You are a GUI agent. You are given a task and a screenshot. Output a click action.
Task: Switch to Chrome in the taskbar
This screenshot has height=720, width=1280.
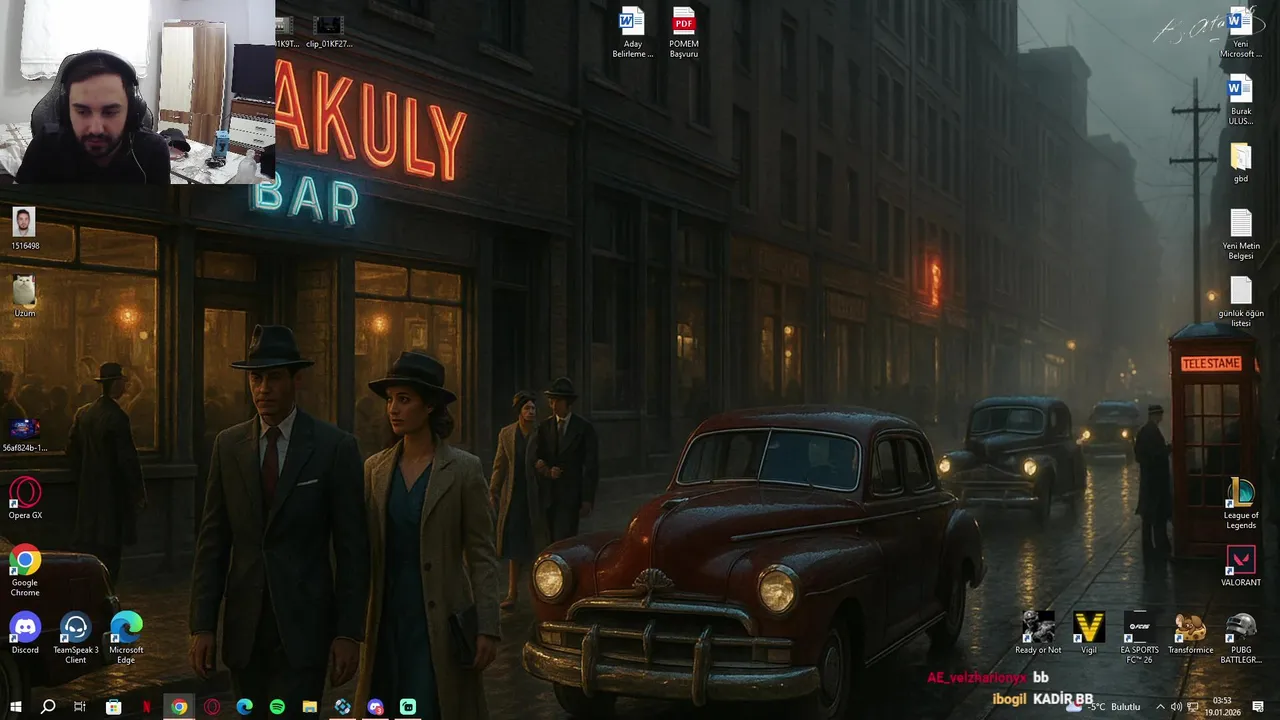(x=179, y=707)
